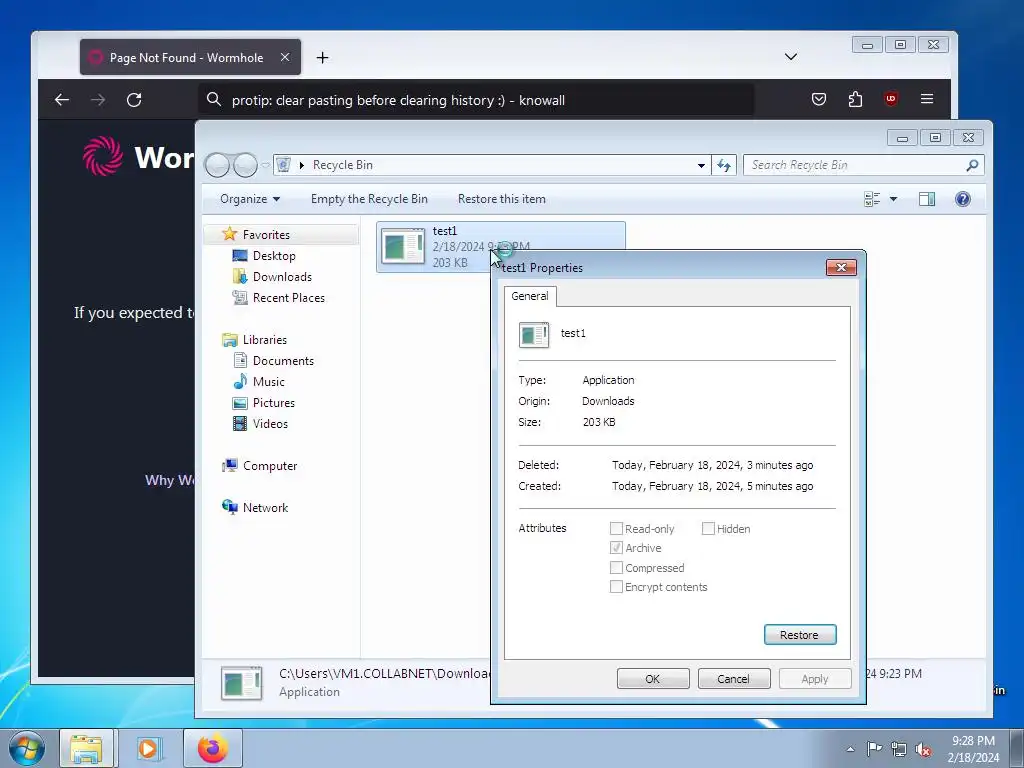Click the Recycle Bin breadcrumb arrow
1024x768 pixels.
pyautogui.click(x=302, y=165)
